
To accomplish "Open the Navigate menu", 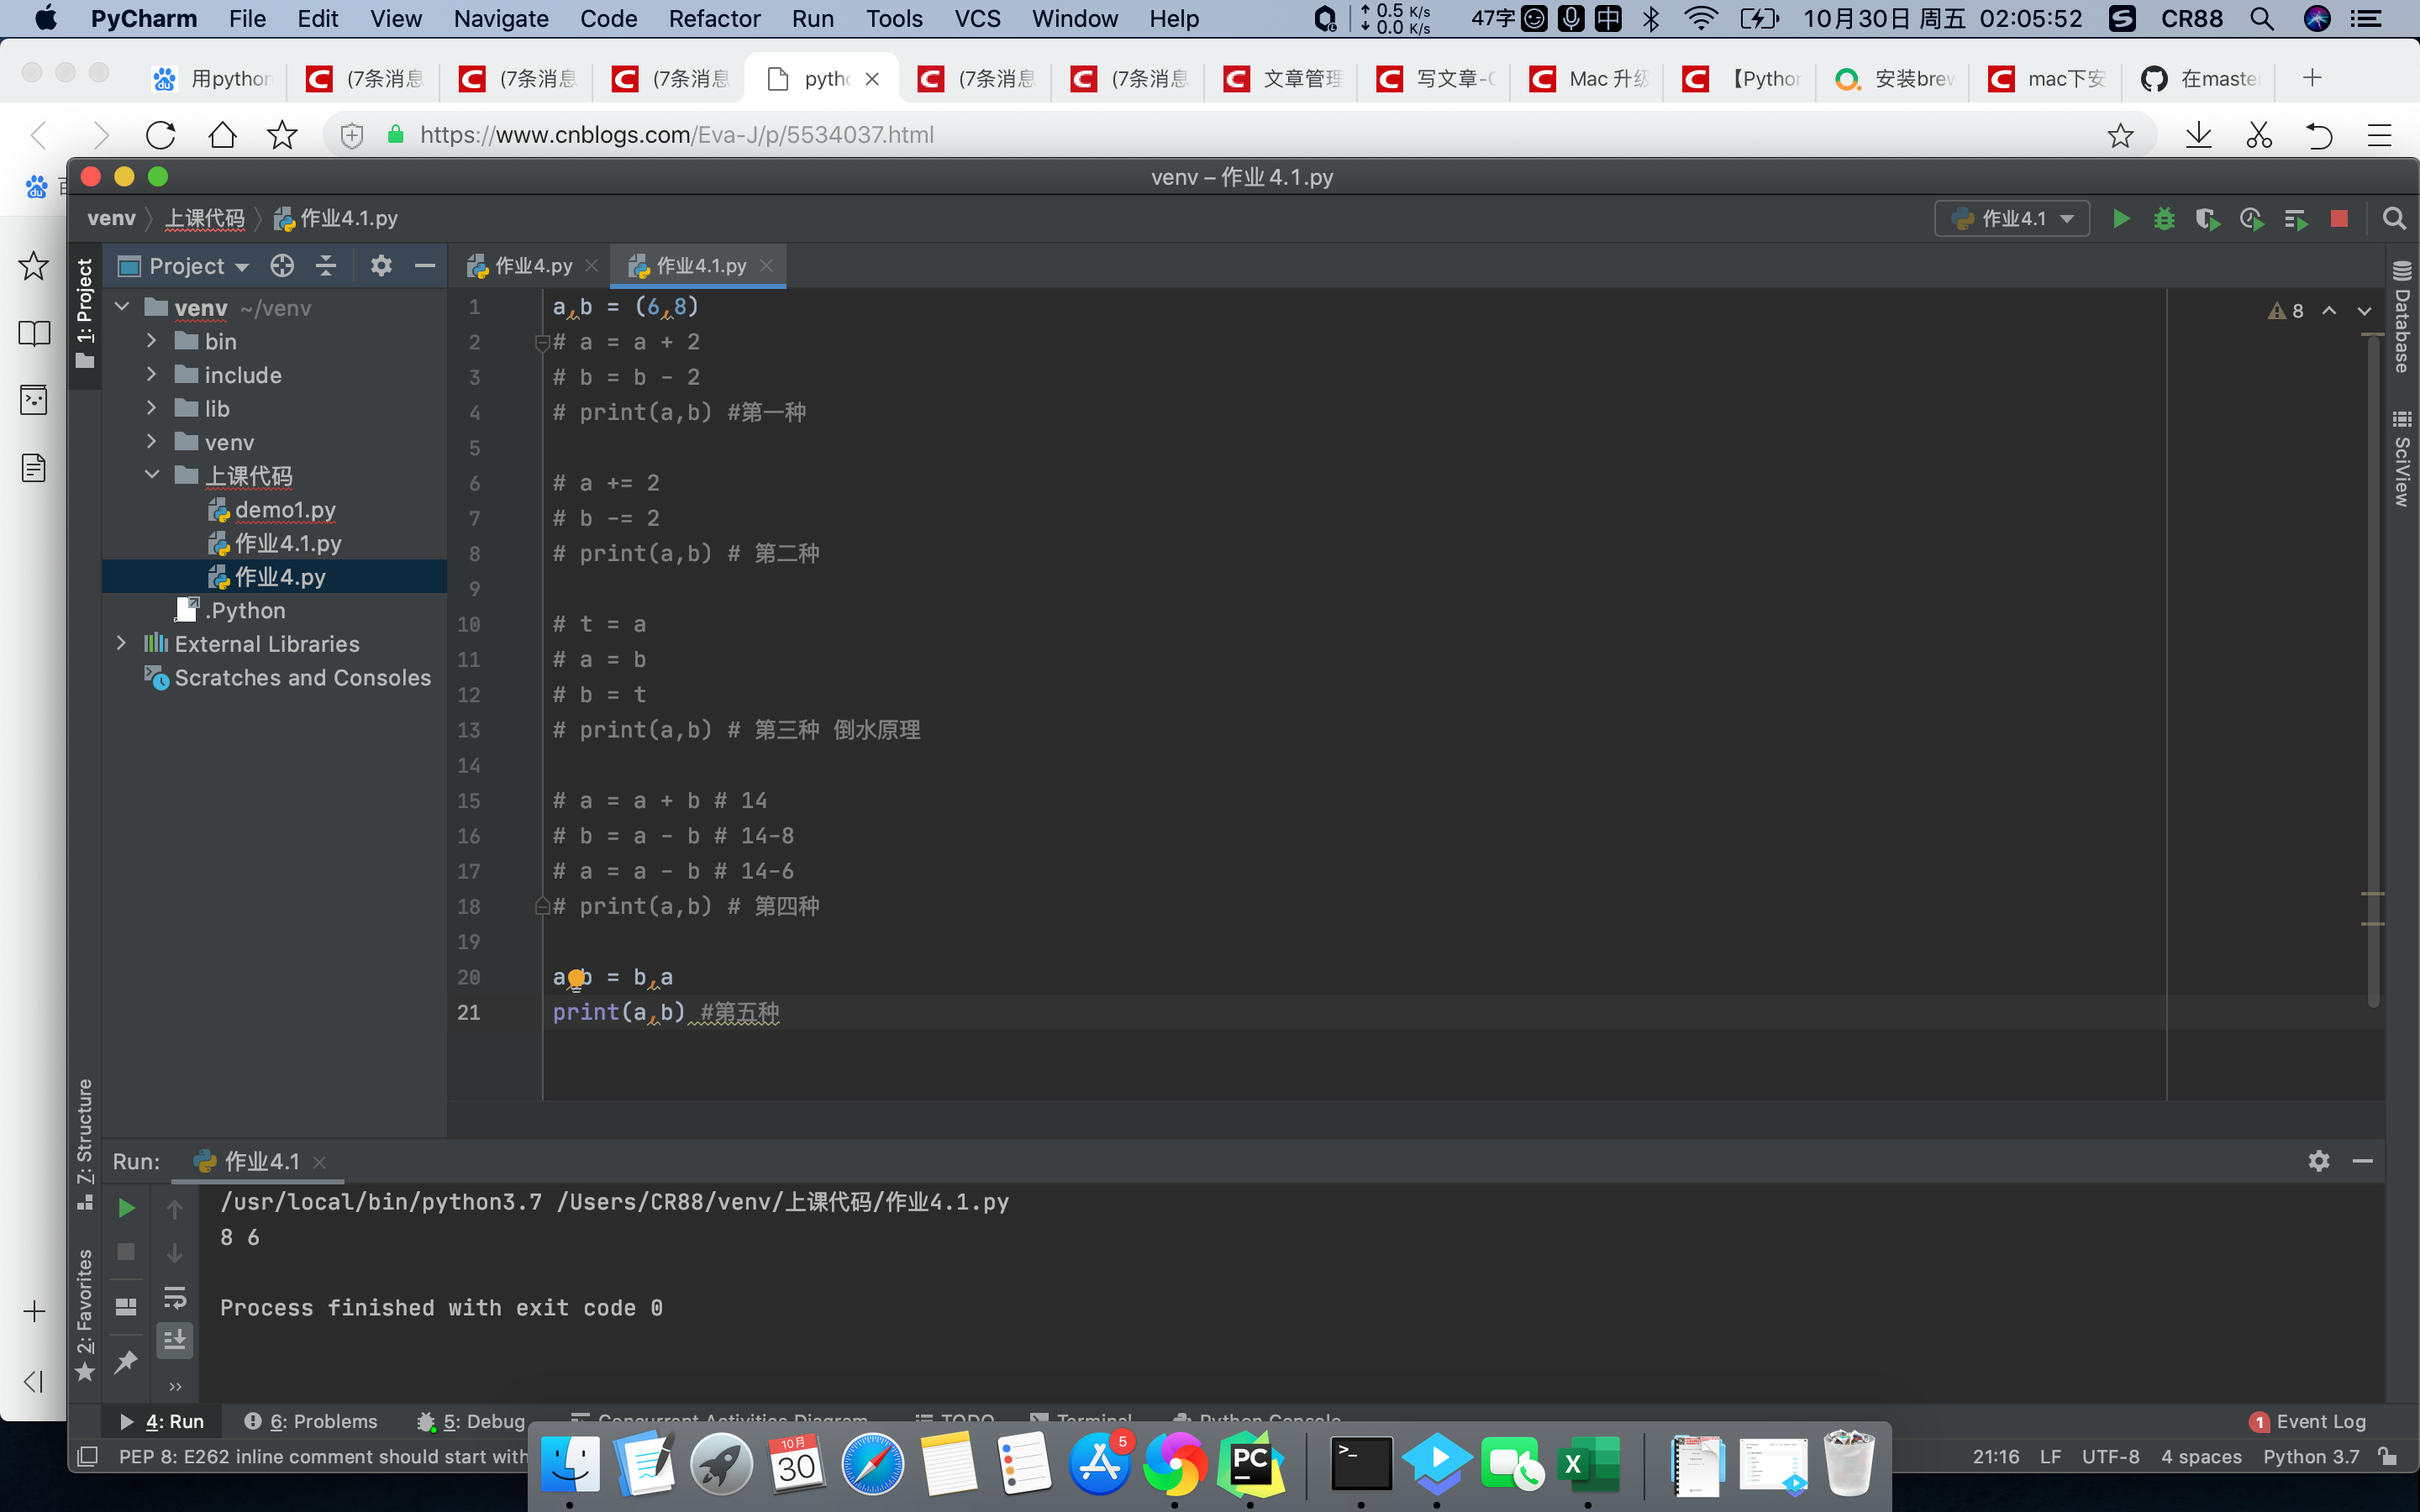I will pos(501,18).
